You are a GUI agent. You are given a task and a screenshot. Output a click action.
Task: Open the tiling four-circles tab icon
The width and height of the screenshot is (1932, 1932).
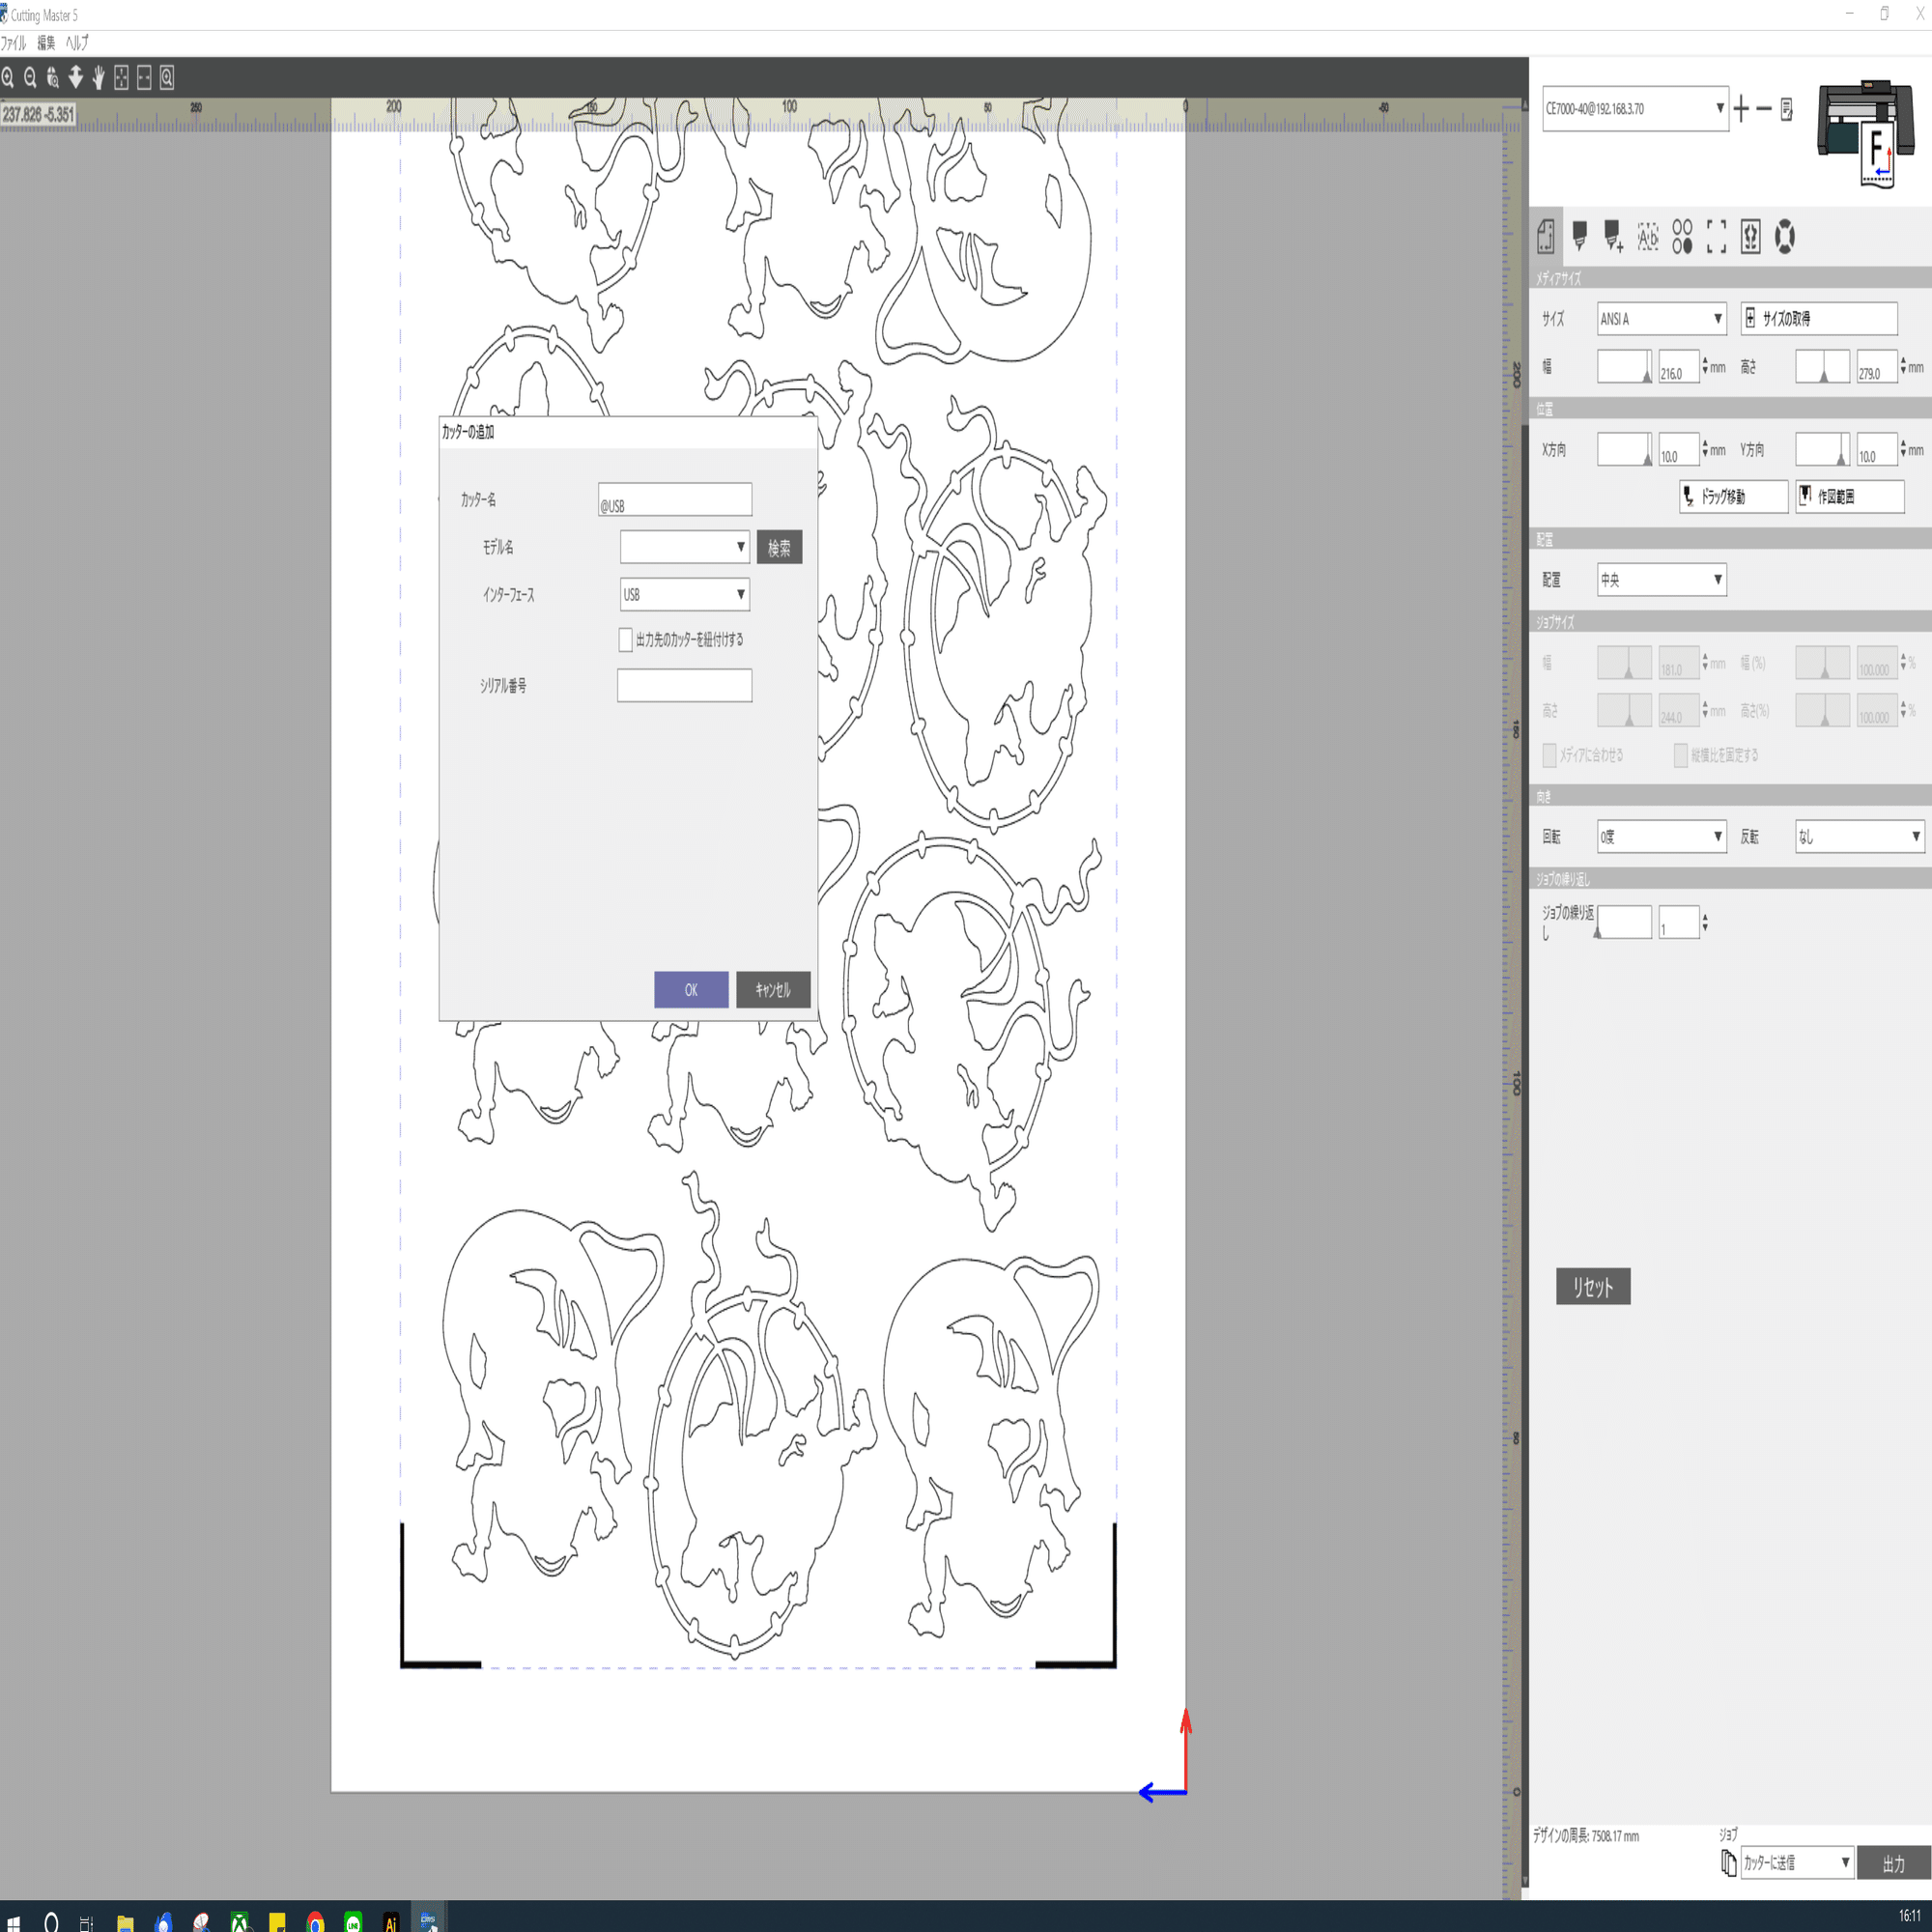(1682, 237)
